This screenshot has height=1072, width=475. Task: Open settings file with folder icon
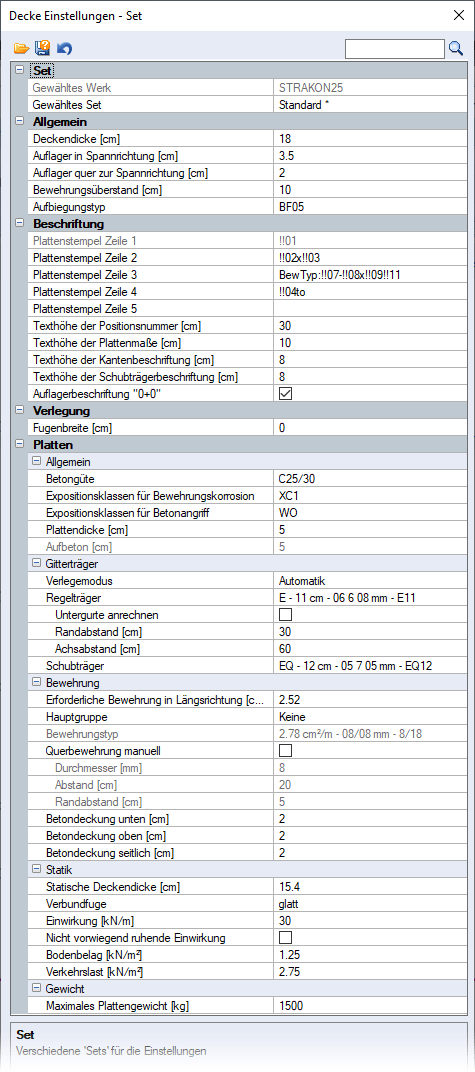(x=22, y=48)
